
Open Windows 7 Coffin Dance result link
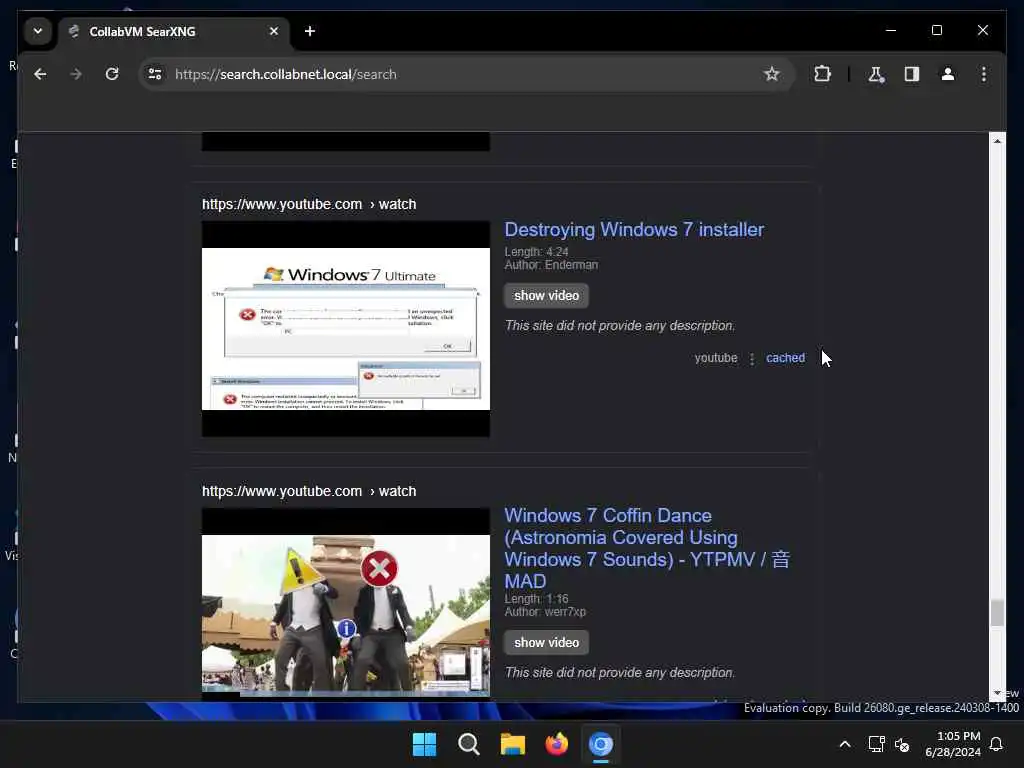click(x=647, y=548)
